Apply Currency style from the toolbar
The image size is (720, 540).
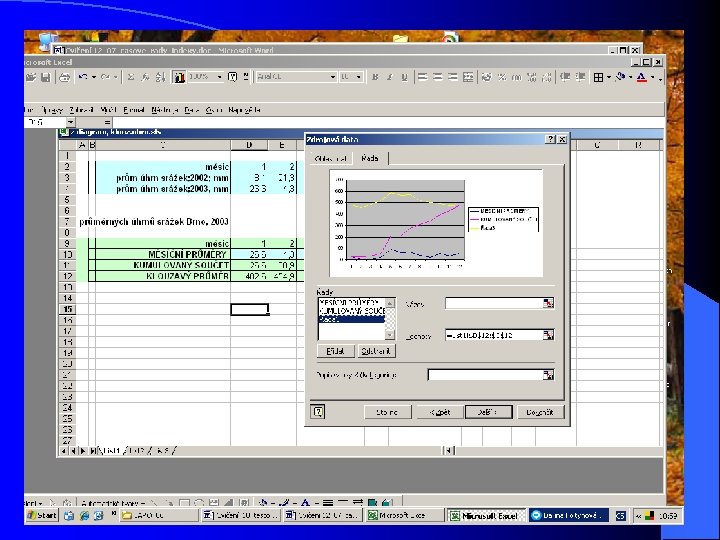(x=487, y=77)
